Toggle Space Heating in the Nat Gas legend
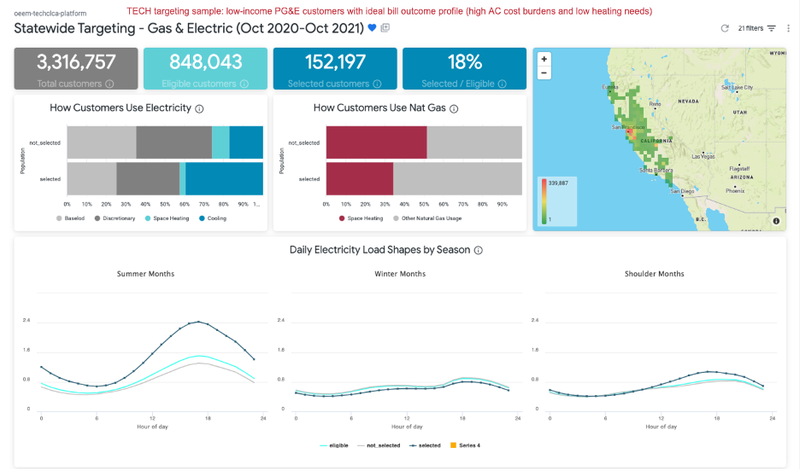Screen dimensions: 800x471 pyautogui.click(x=363, y=217)
